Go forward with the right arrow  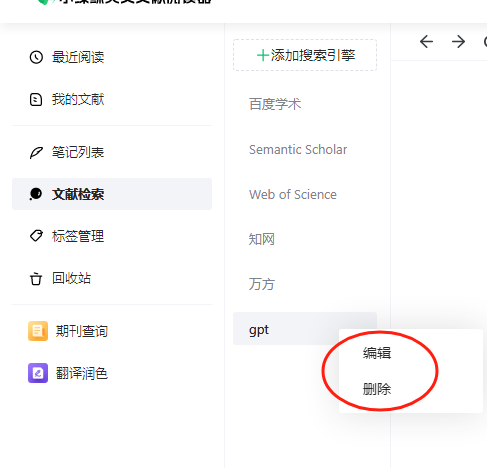[458, 42]
